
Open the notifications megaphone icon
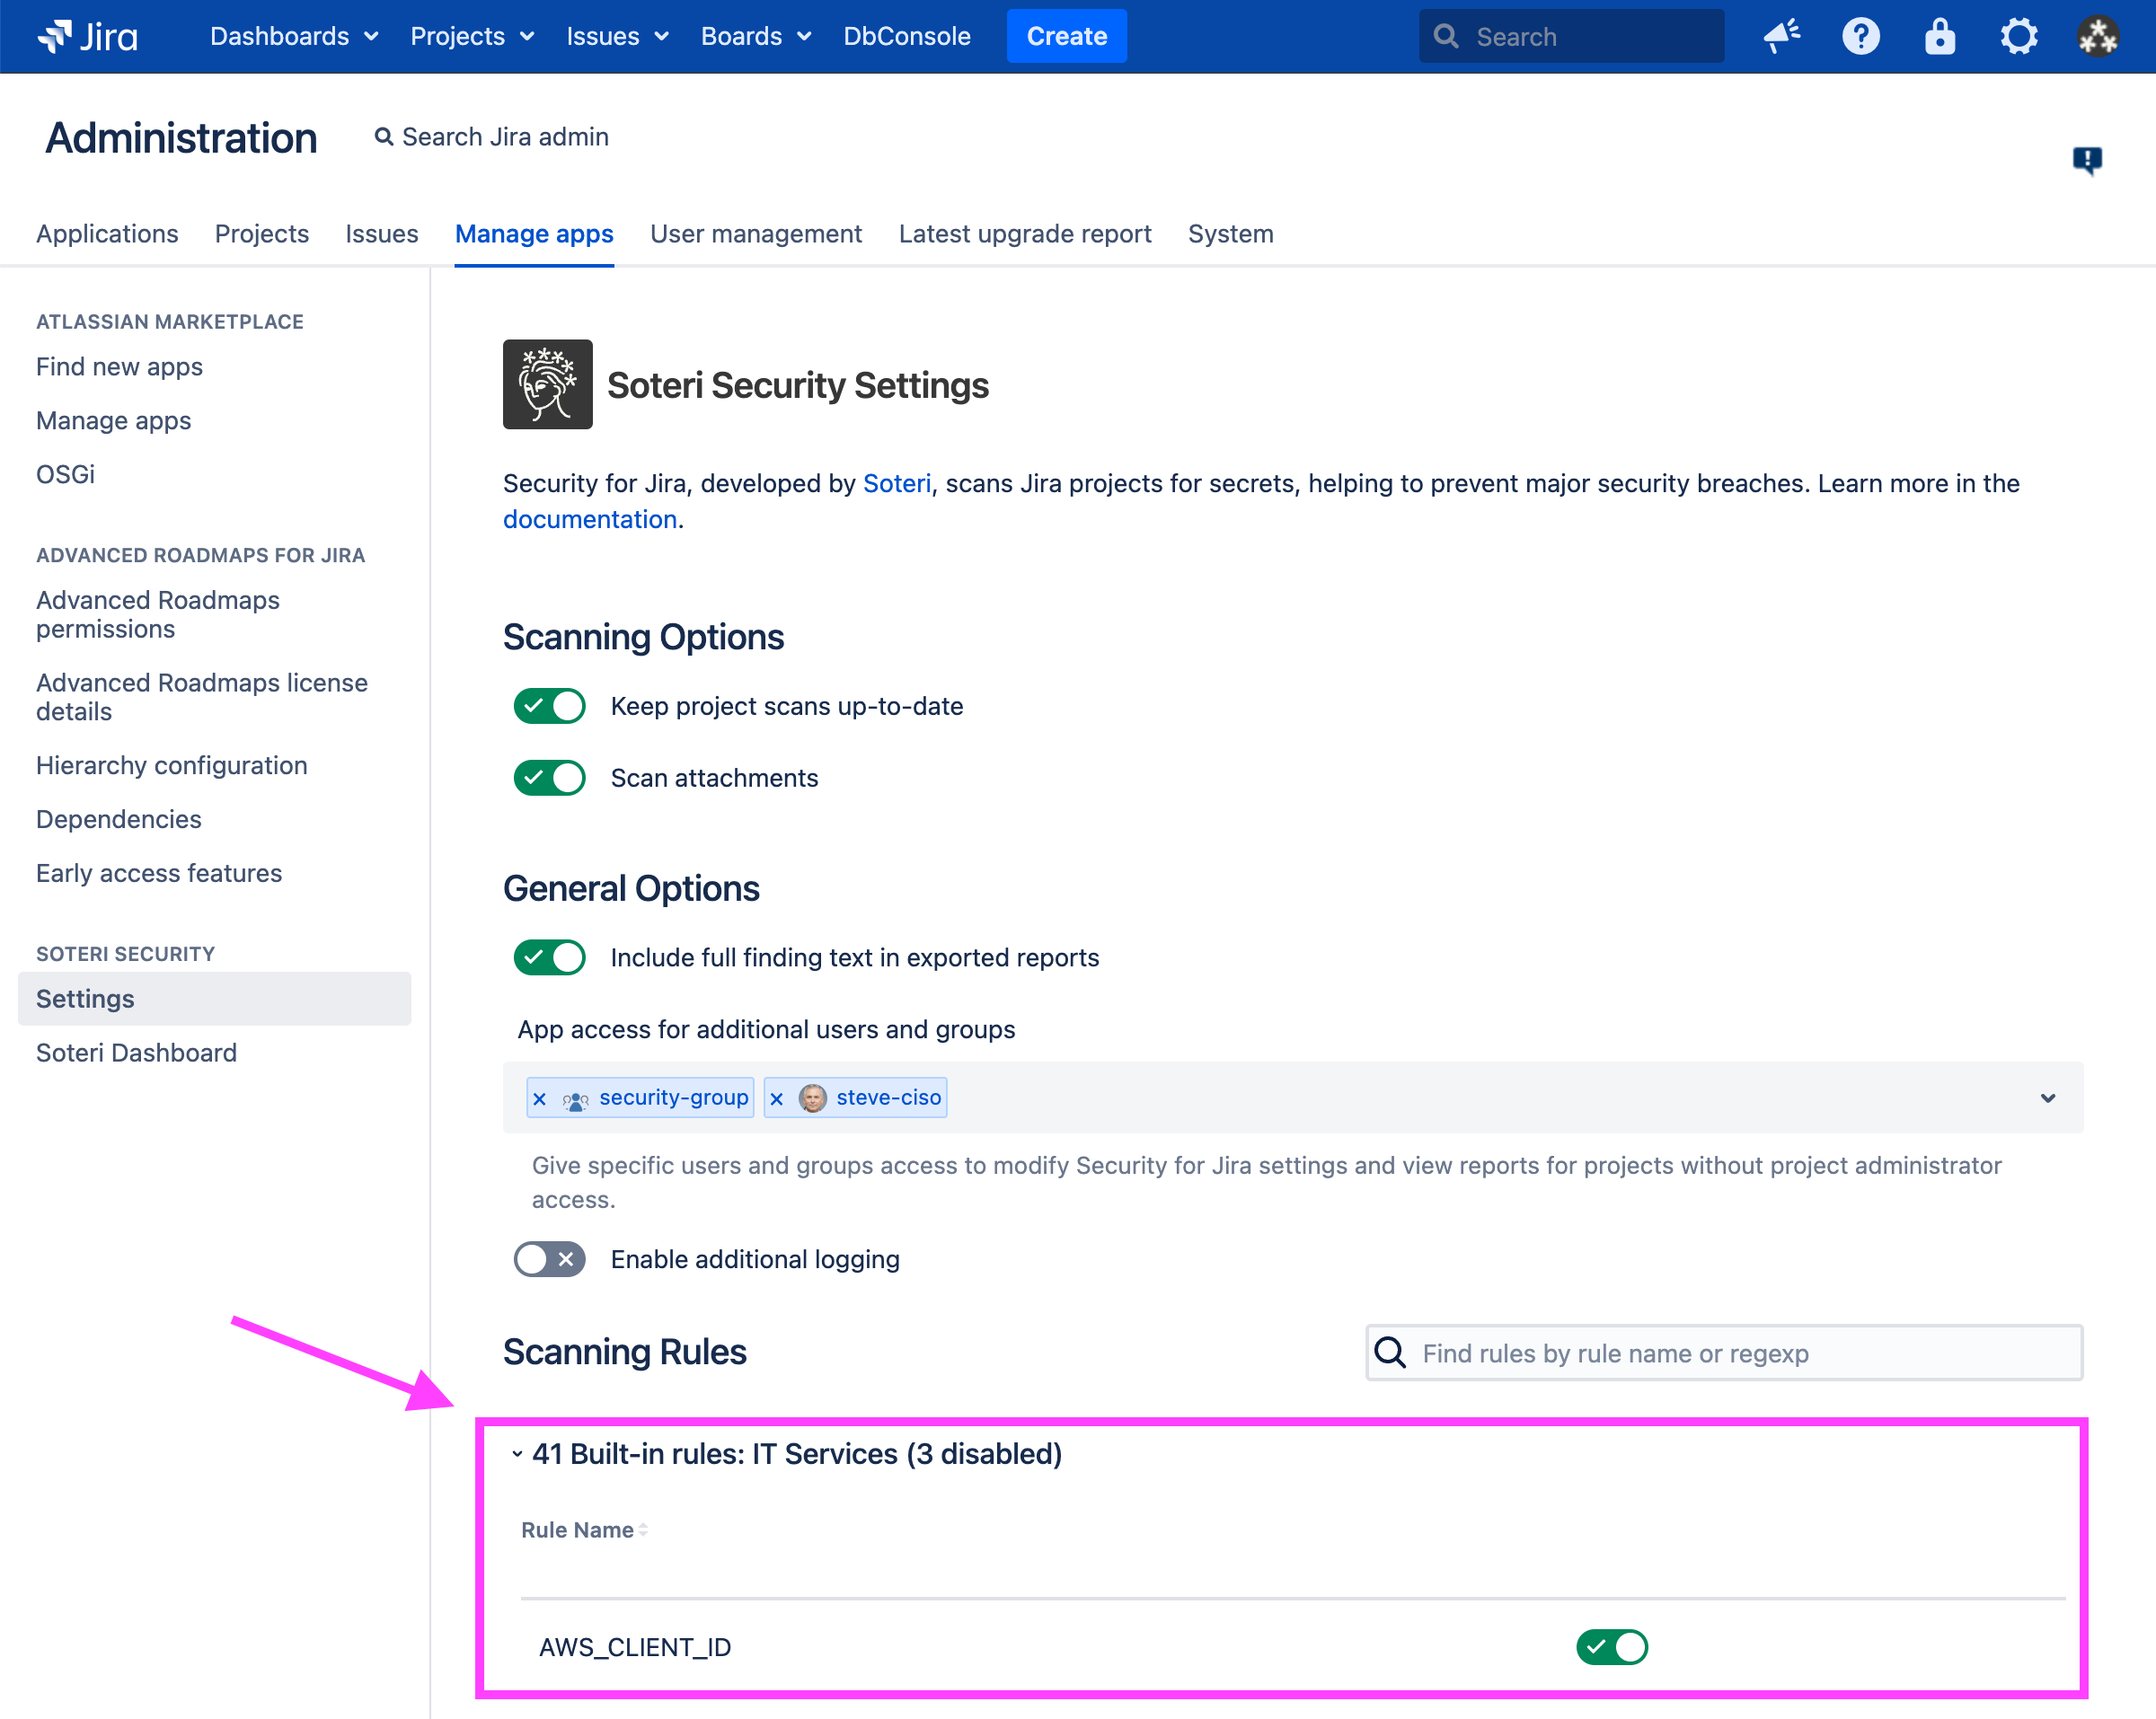pos(1781,36)
